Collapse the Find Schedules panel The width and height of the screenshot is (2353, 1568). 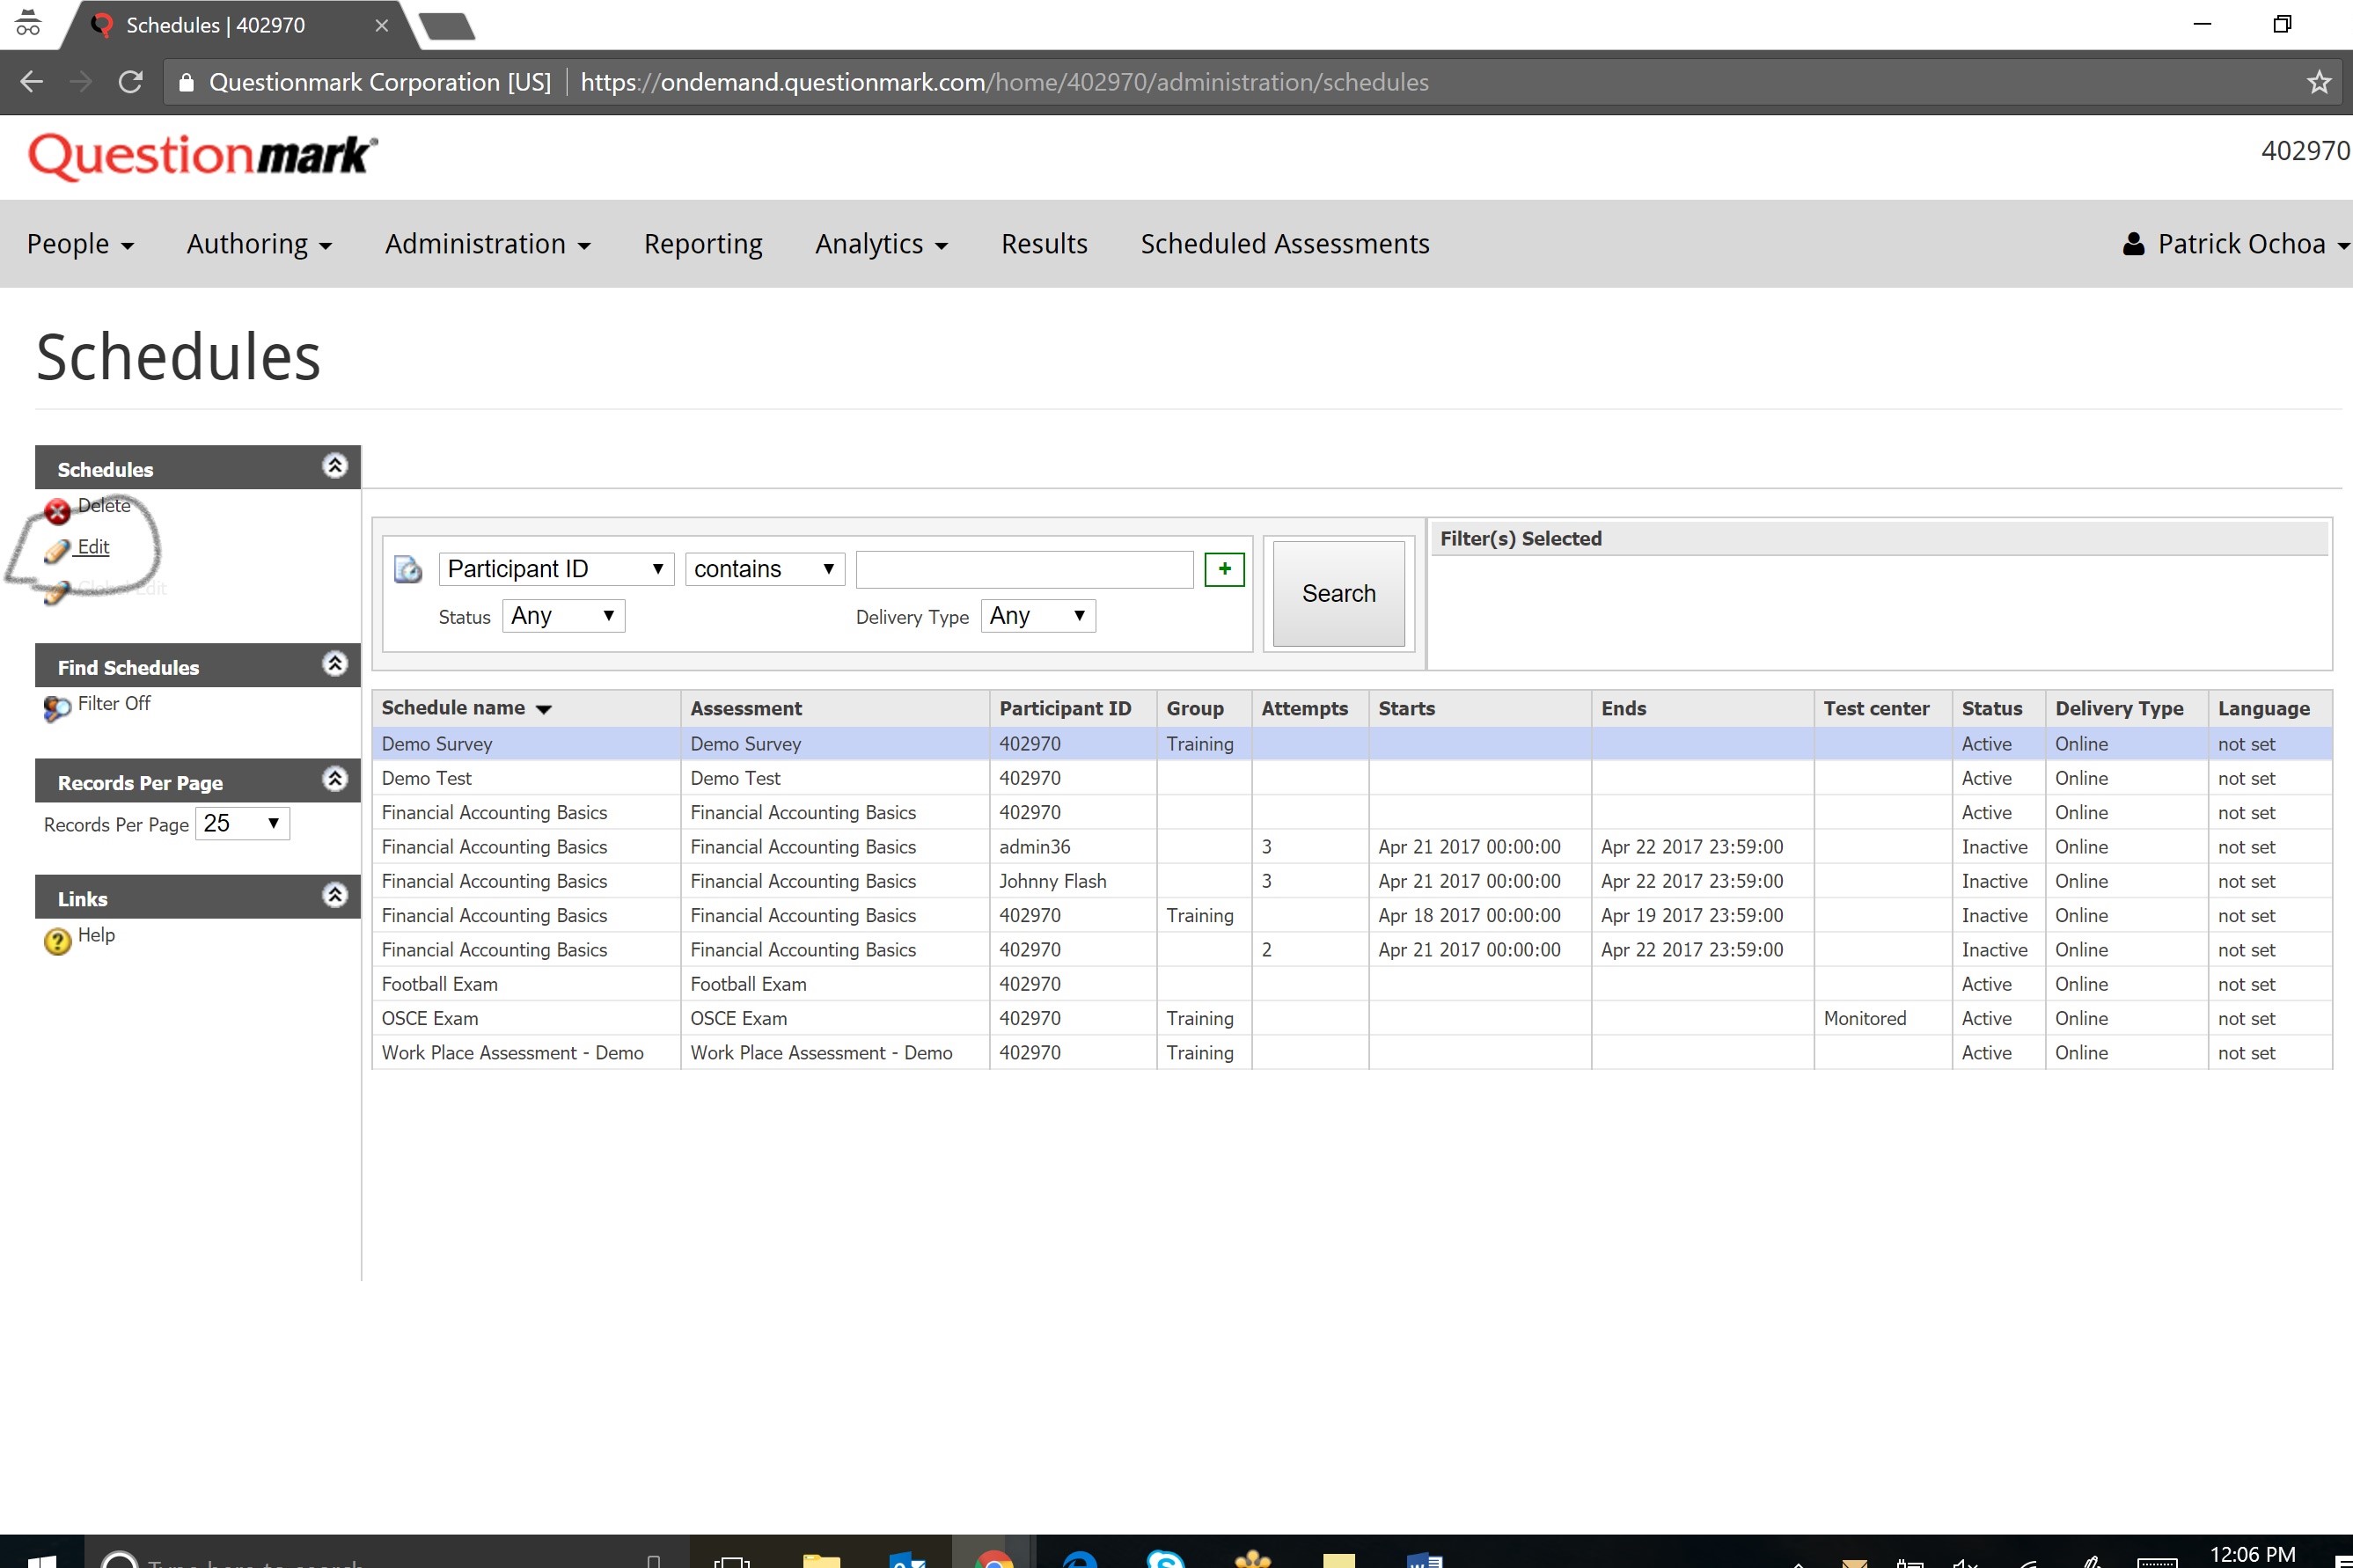click(x=335, y=664)
